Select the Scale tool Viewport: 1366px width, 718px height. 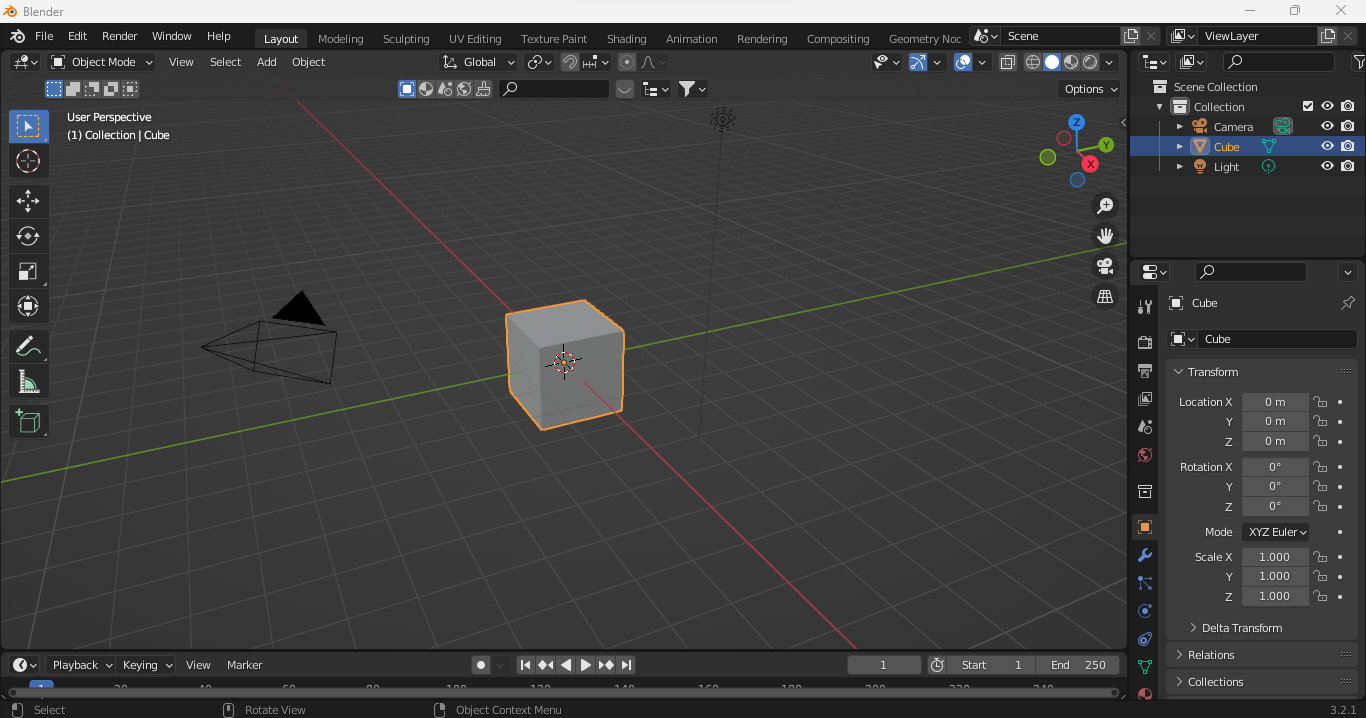28,272
